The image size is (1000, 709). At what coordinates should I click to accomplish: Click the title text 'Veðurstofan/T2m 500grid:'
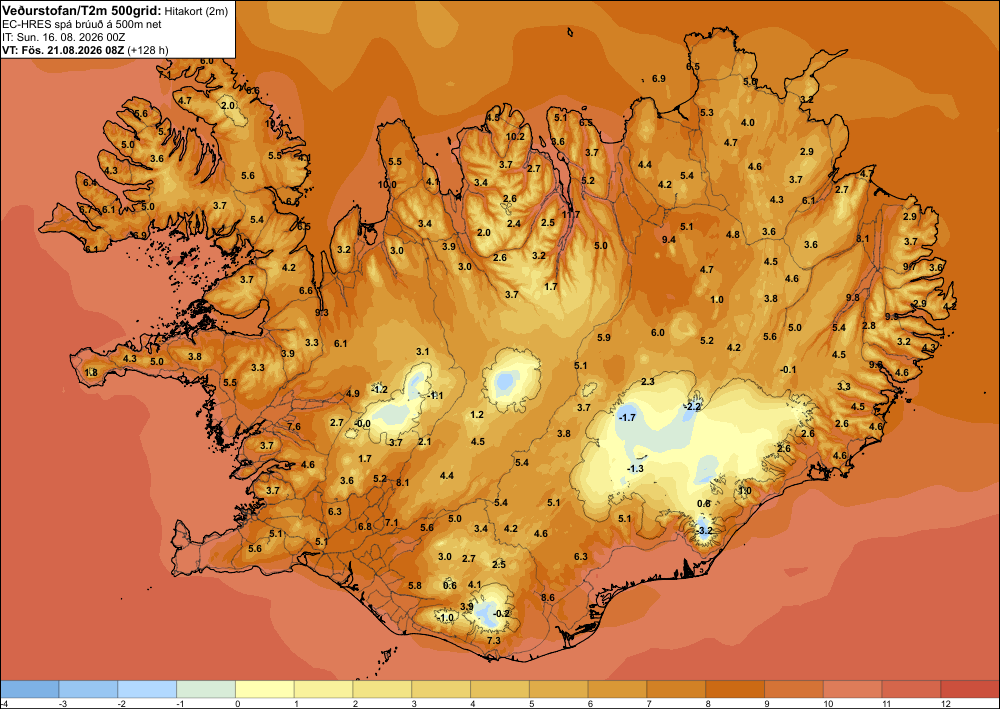pyautogui.click(x=82, y=10)
